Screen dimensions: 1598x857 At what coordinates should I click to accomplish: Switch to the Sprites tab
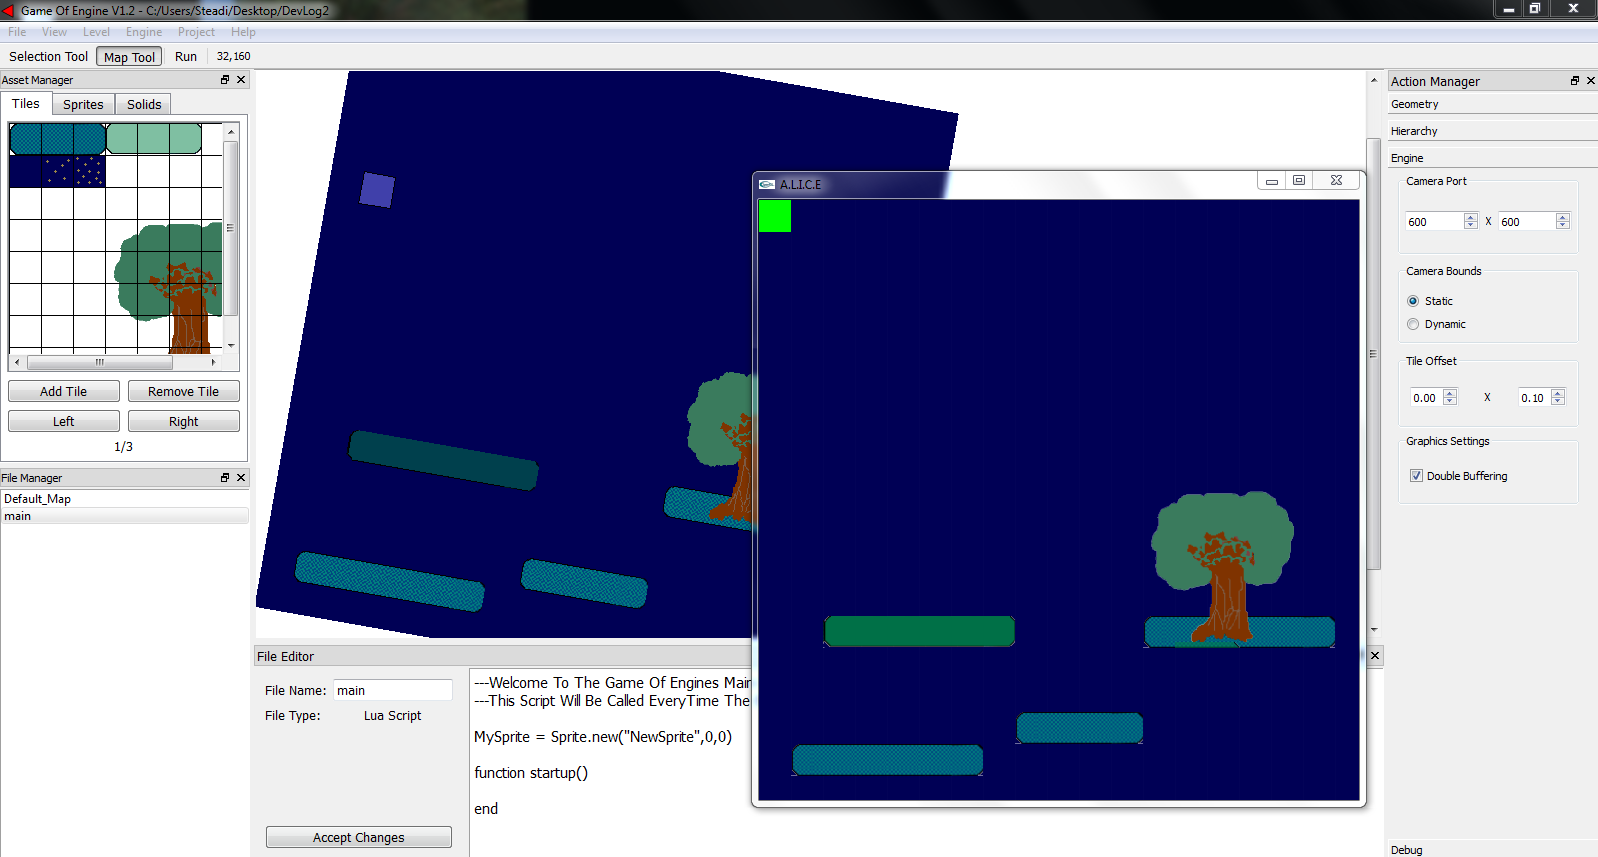(83, 104)
